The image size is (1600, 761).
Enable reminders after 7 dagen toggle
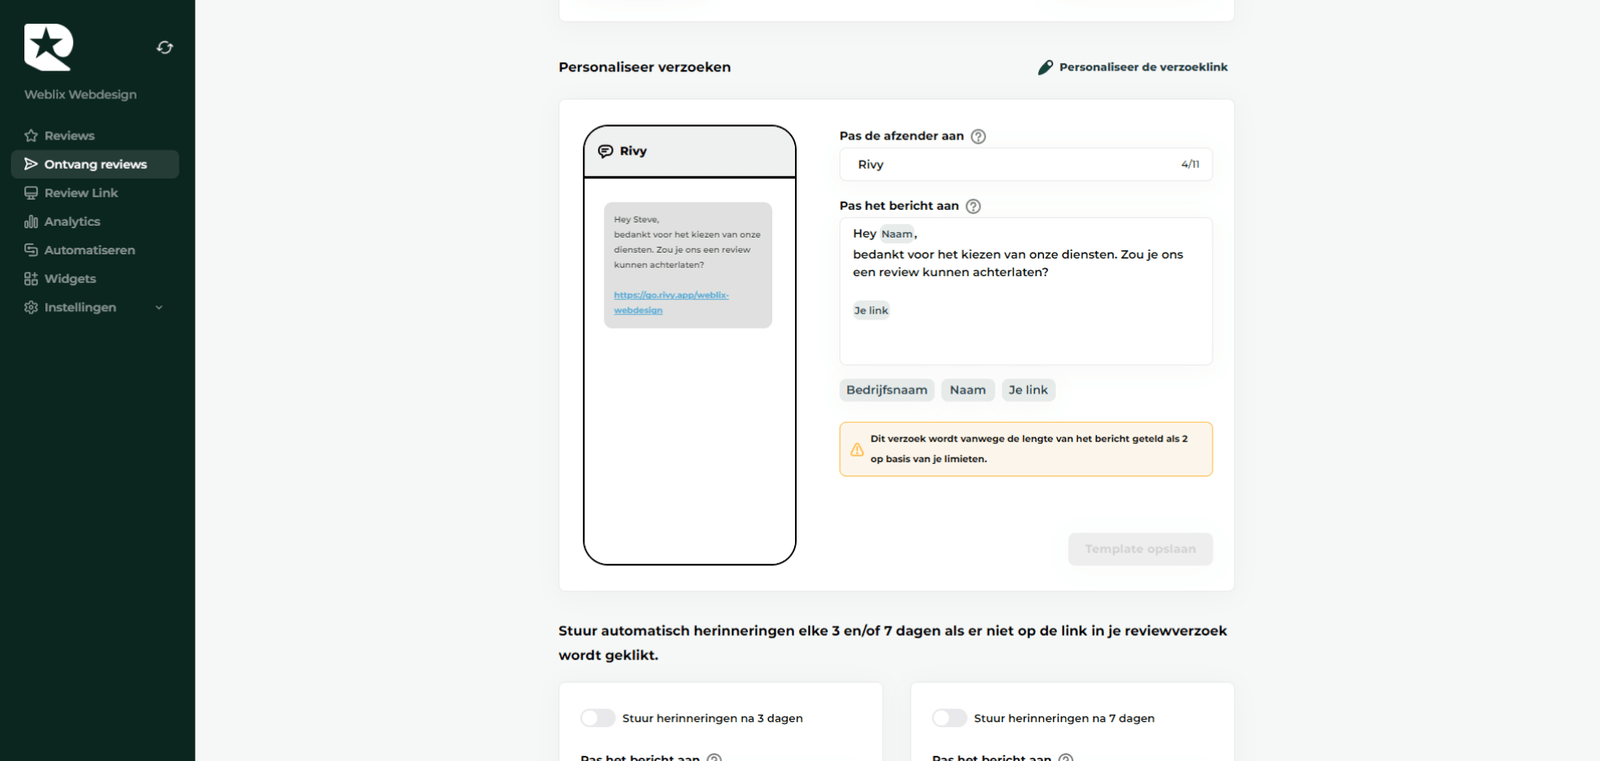949,718
